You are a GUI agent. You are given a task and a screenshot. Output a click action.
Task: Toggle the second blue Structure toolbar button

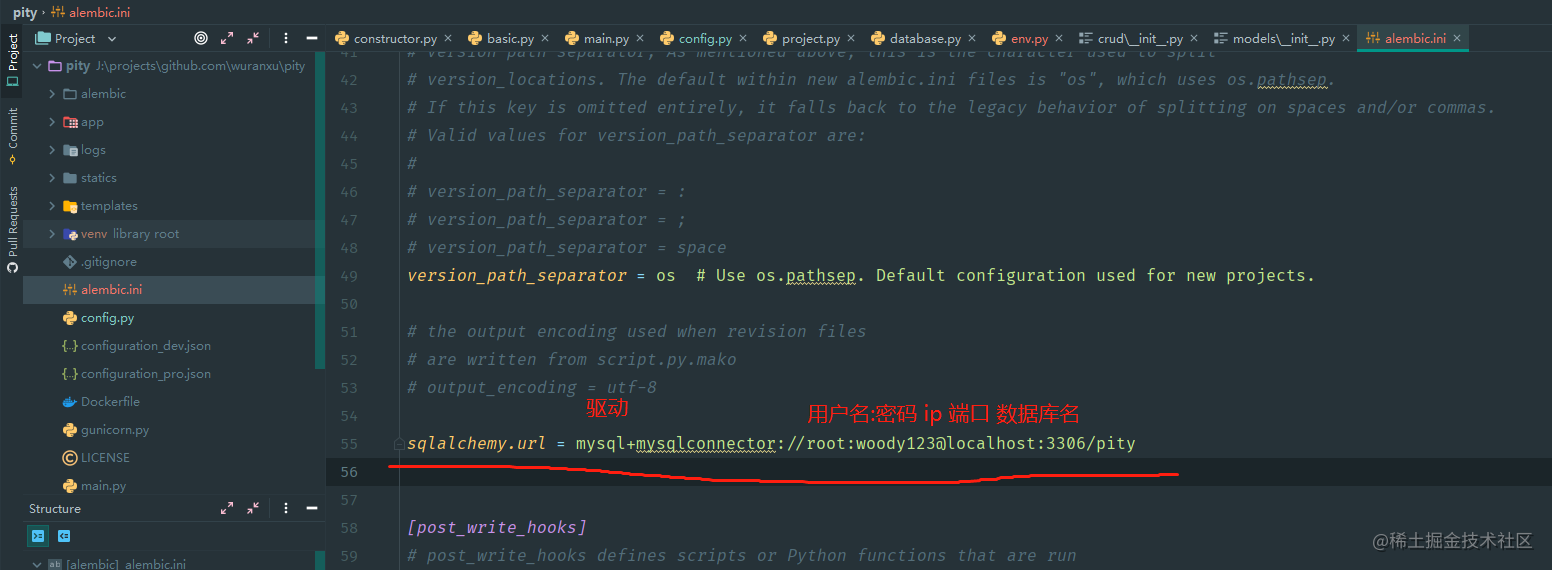[x=64, y=536]
